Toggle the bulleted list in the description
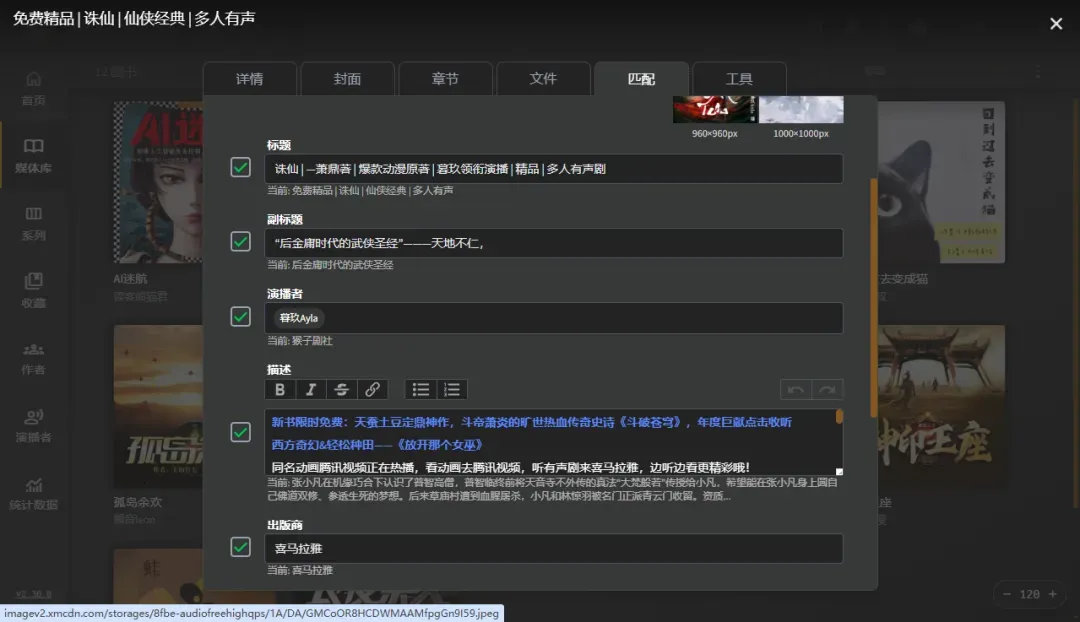The image size is (1080, 622). tap(420, 389)
